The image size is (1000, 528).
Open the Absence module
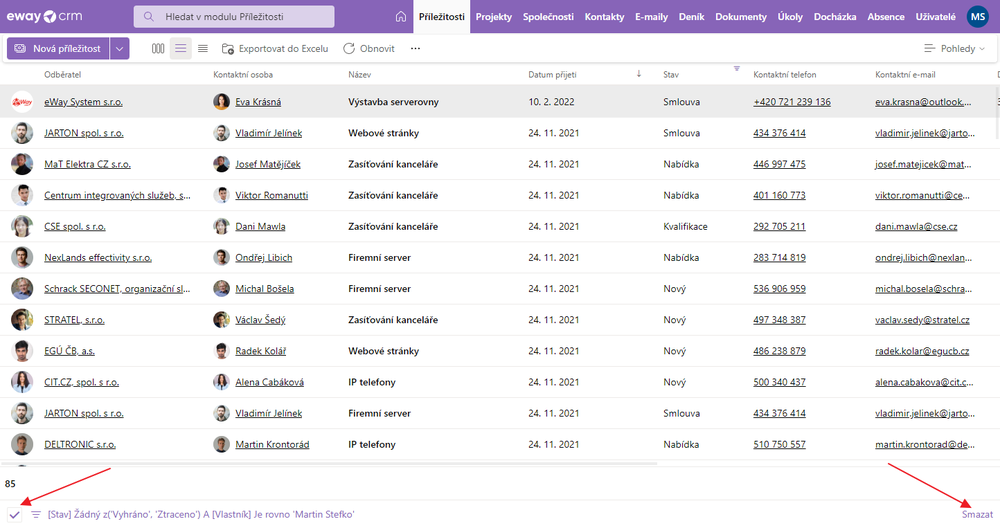pyautogui.click(x=885, y=17)
